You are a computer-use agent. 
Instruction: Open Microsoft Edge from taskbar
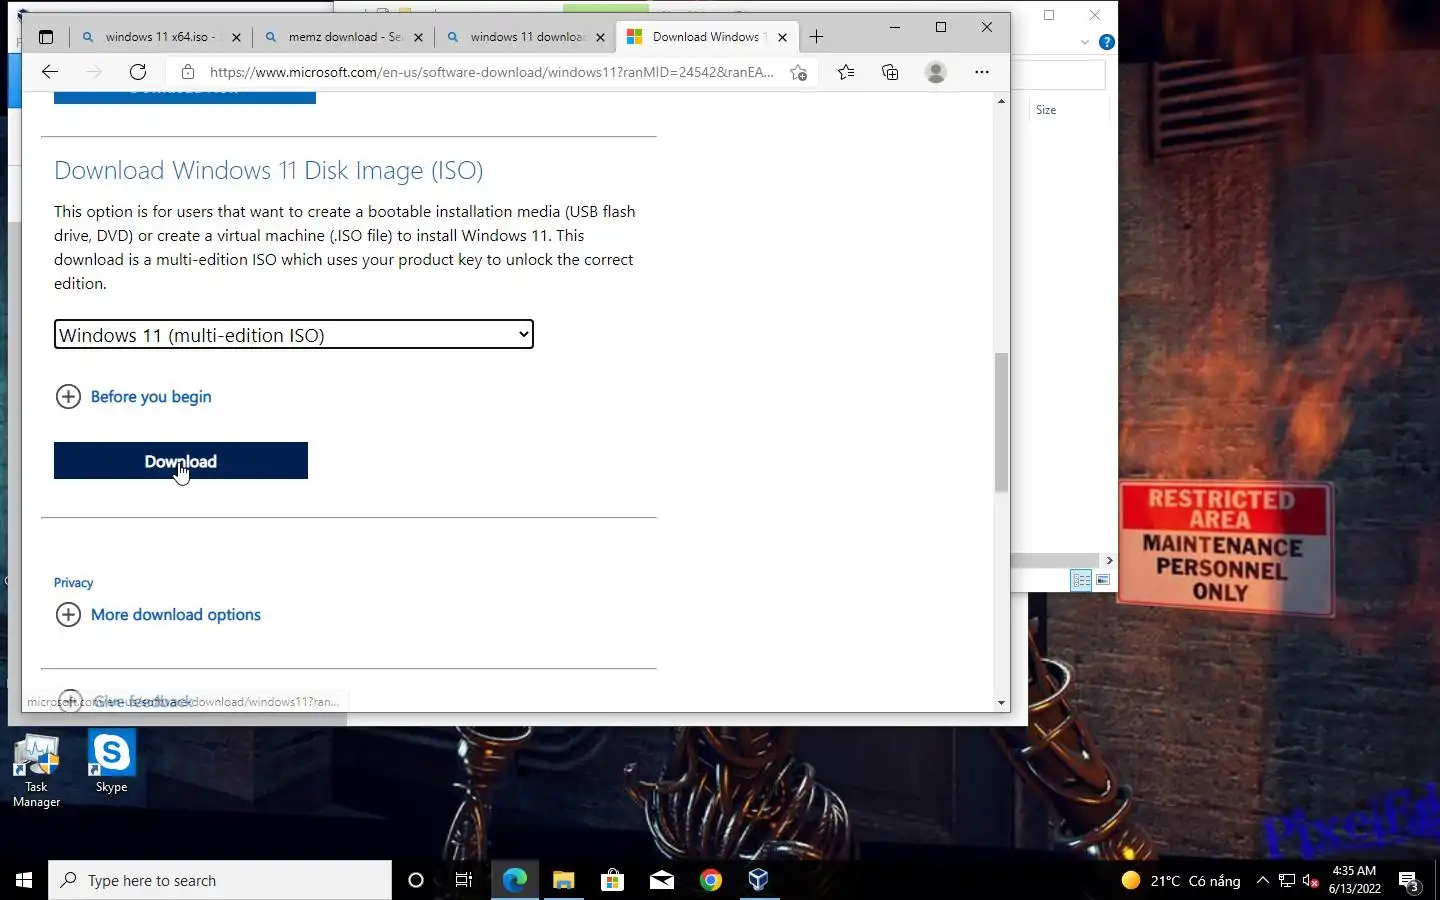(x=514, y=880)
